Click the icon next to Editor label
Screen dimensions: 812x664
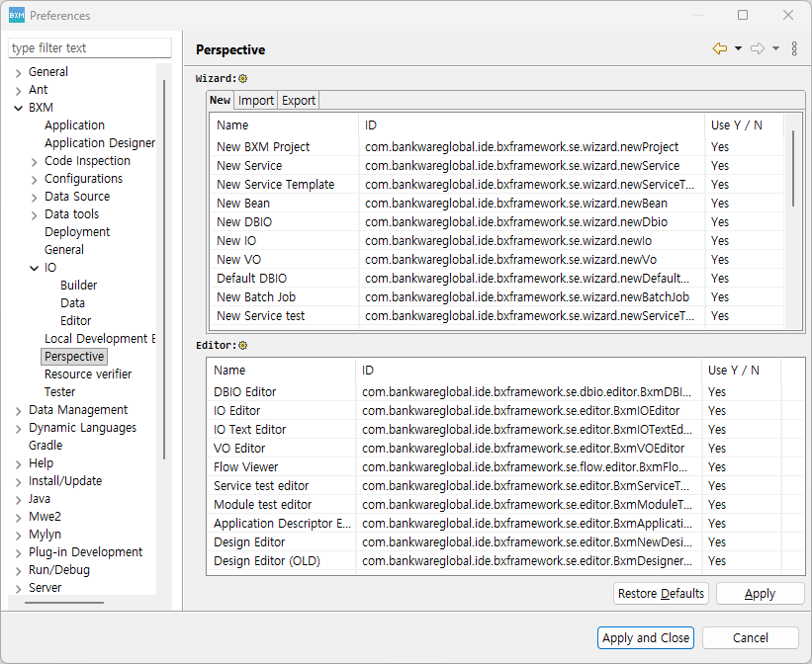243,345
